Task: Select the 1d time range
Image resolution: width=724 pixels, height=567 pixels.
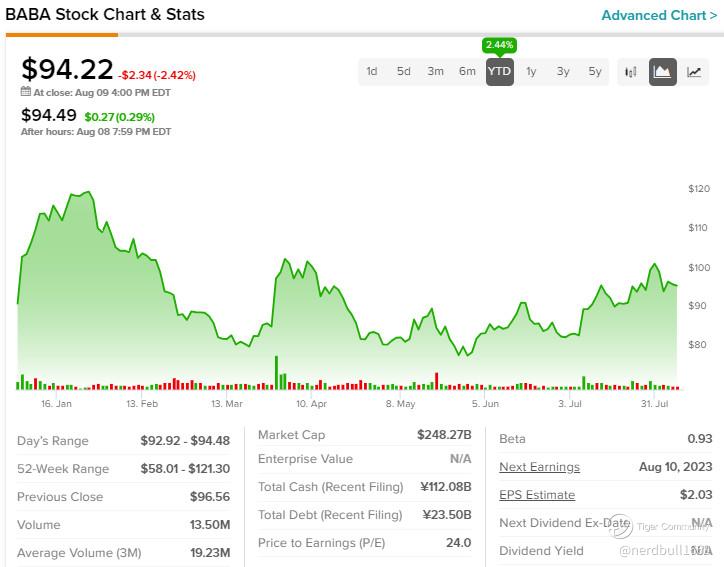Action: pos(372,72)
